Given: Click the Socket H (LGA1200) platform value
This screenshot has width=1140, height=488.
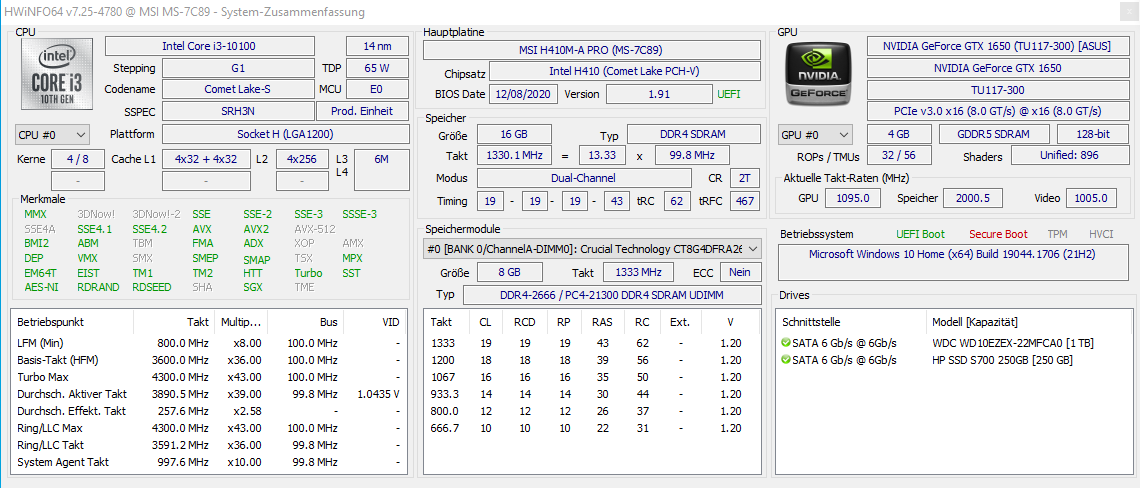Looking at the screenshot, I should pos(285,134).
